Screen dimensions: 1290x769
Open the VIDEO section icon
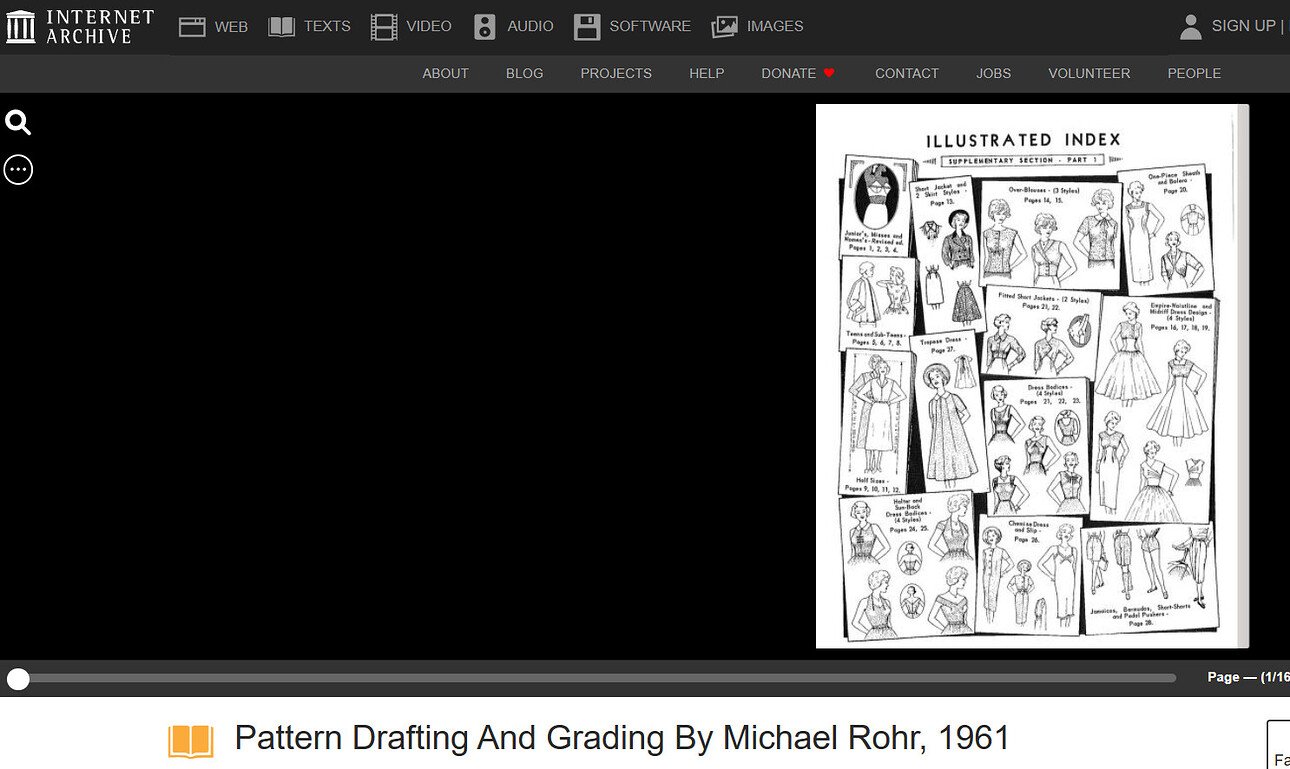tap(383, 26)
